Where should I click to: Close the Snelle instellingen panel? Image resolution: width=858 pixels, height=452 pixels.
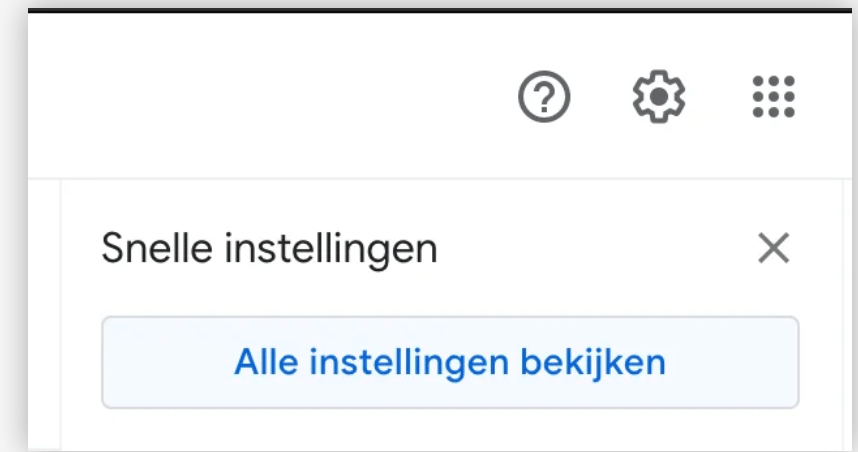[x=773, y=248]
